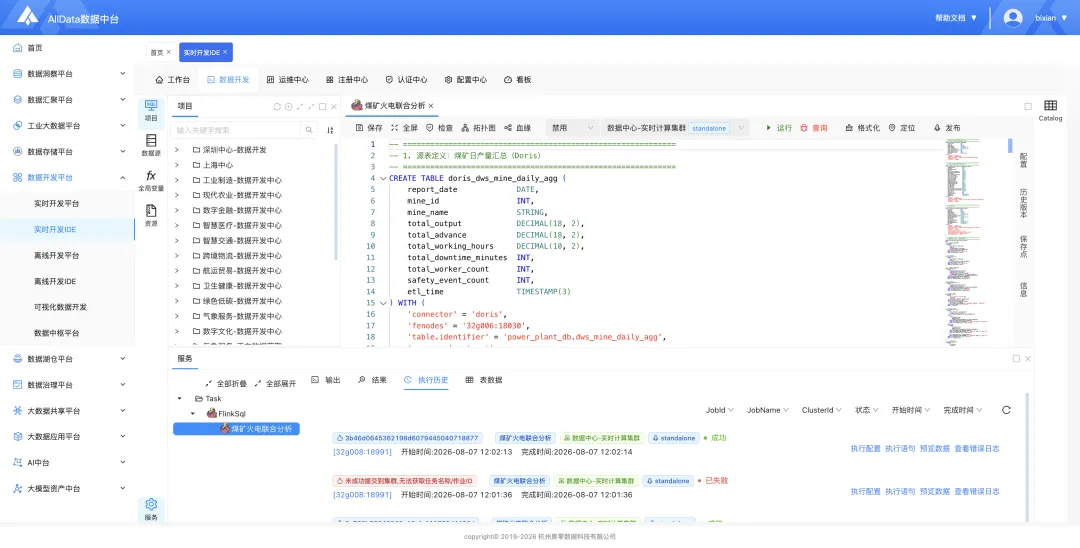Viewport: 1080px width, 548px height.
Task: Click 全屏 fullscreen in editor toolbar
Action: click(x=404, y=128)
